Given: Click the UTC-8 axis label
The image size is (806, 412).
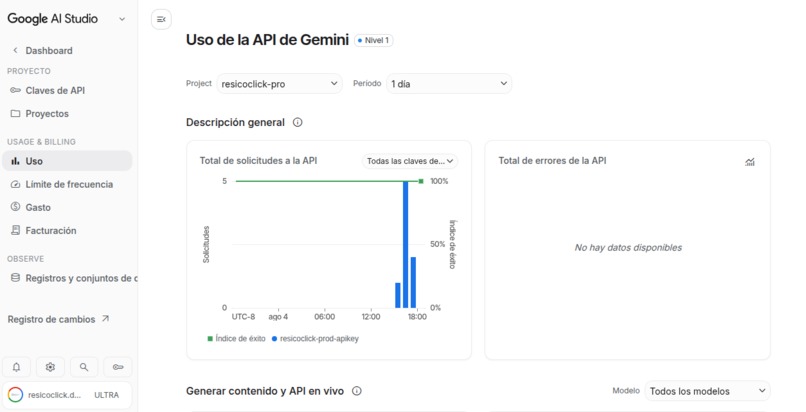Looking at the screenshot, I should [243, 317].
